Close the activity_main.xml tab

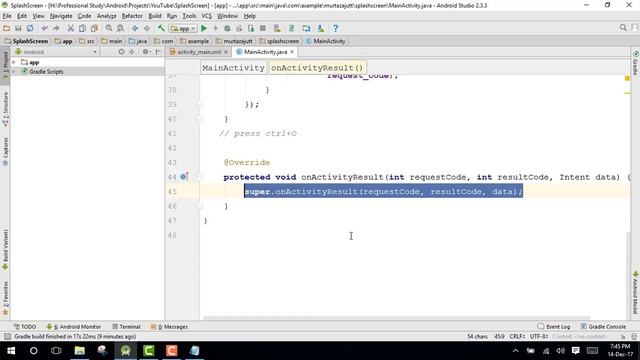coord(226,52)
